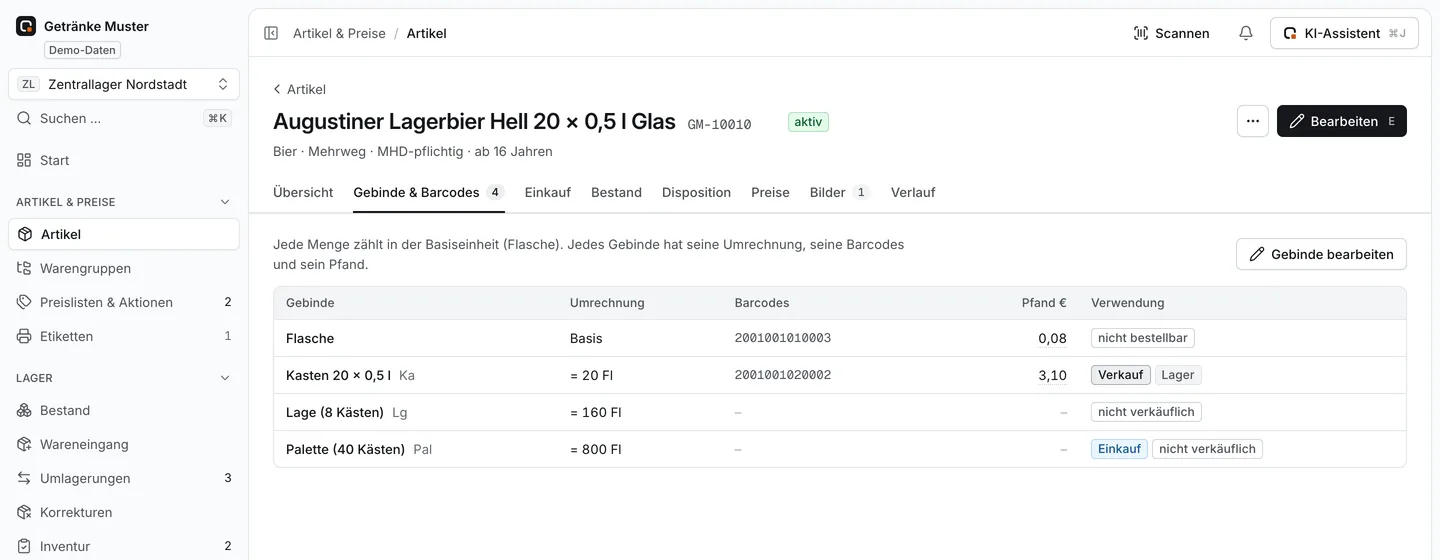The height and width of the screenshot is (560, 1440).
Task: Click the Pfand value 3,10
Action: point(1052,375)
